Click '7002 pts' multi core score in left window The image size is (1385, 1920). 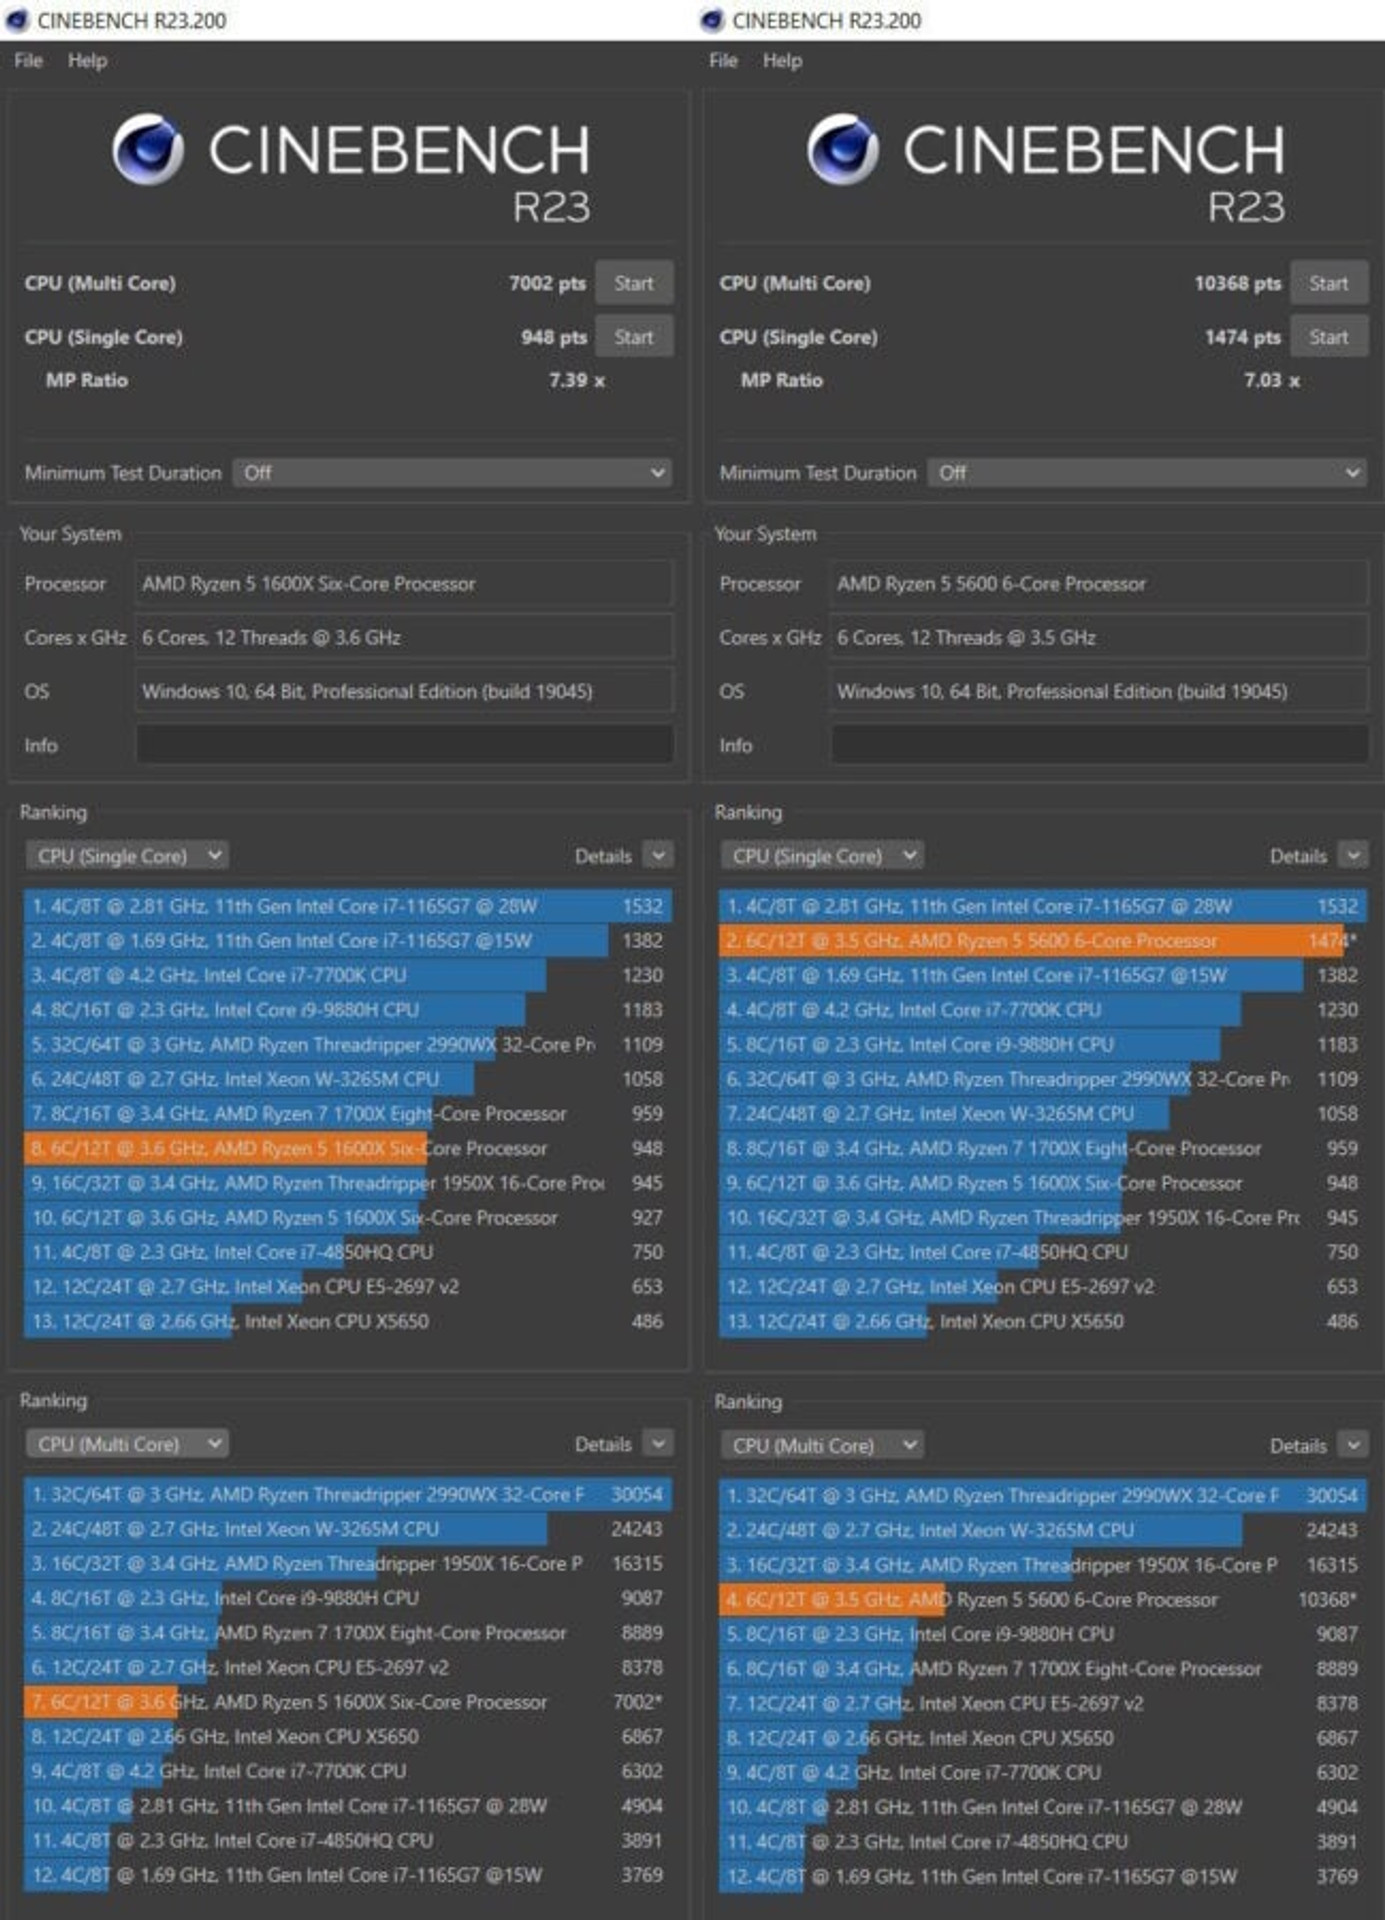coord(547,284)
